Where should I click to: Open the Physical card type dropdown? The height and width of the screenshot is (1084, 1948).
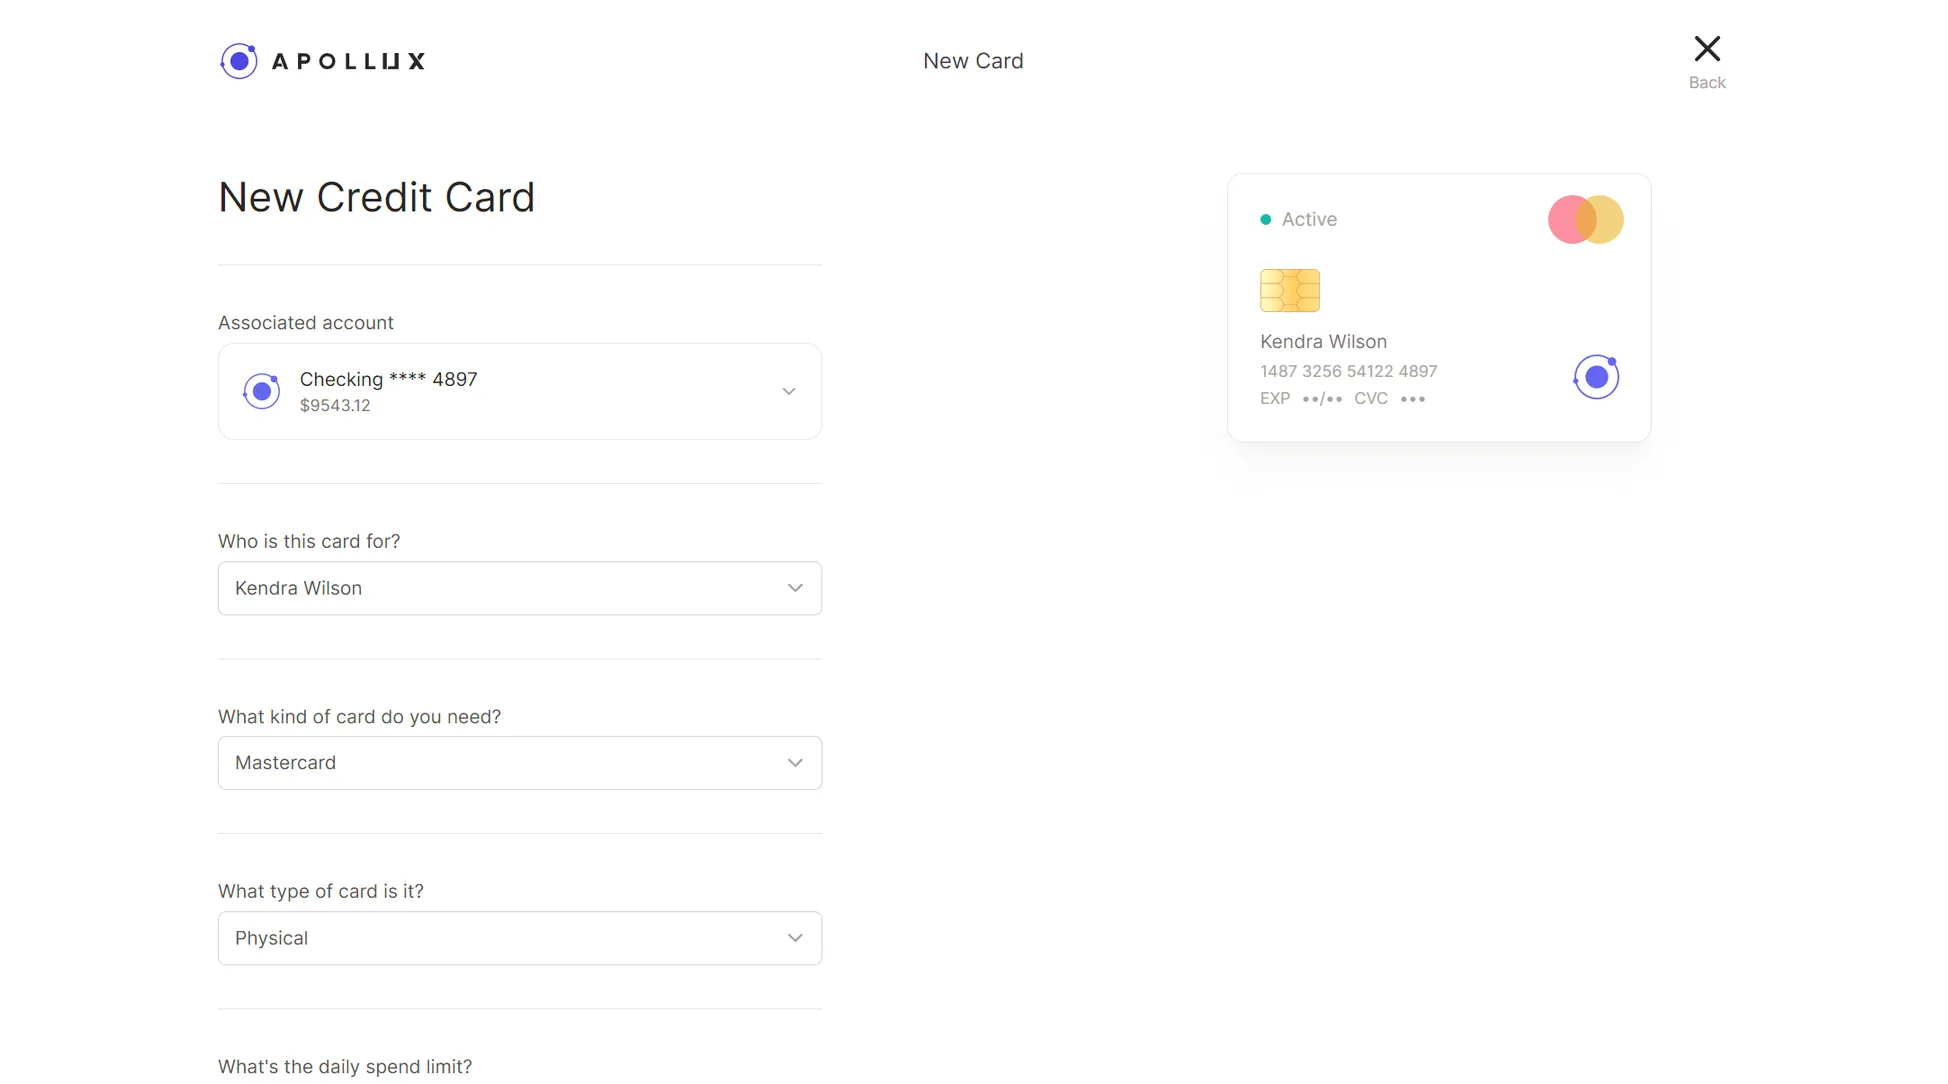tap(520, 939)
